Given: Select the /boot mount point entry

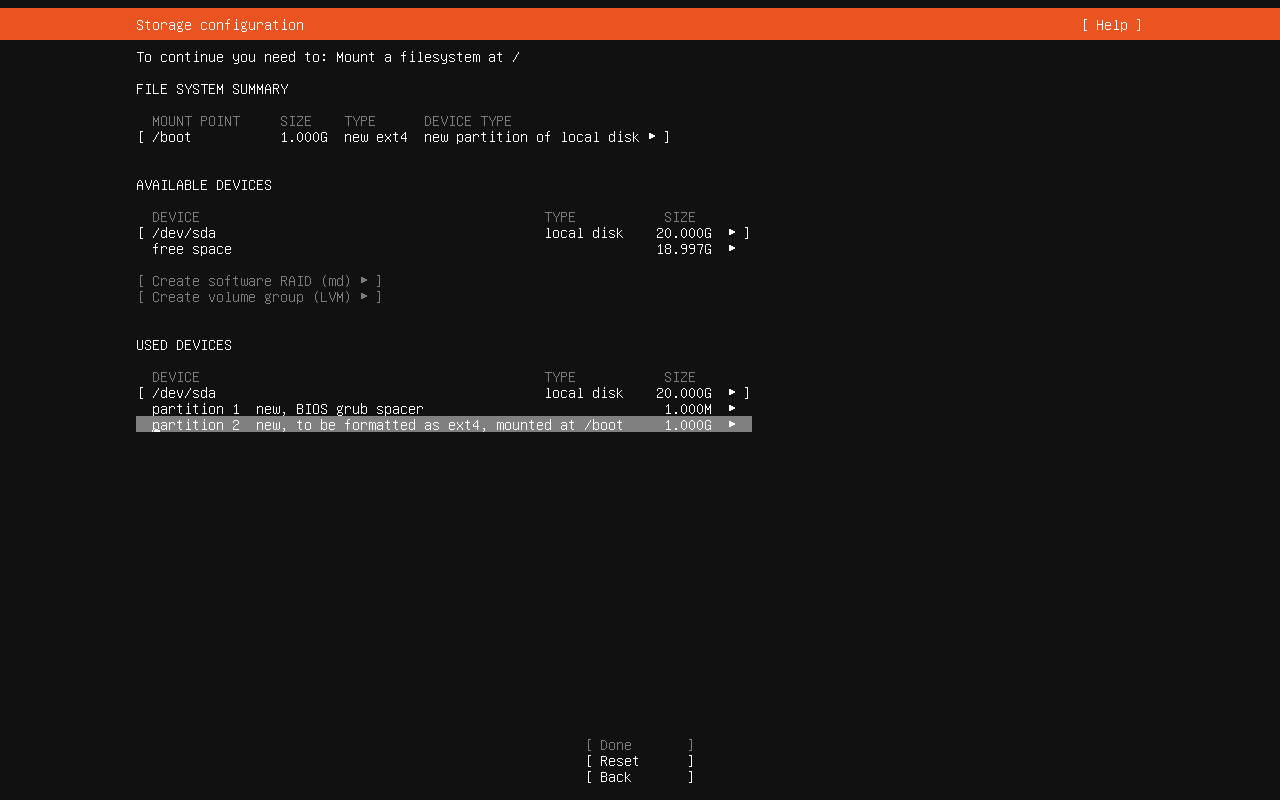Looking at the screenshot, I should coord(172,137).
